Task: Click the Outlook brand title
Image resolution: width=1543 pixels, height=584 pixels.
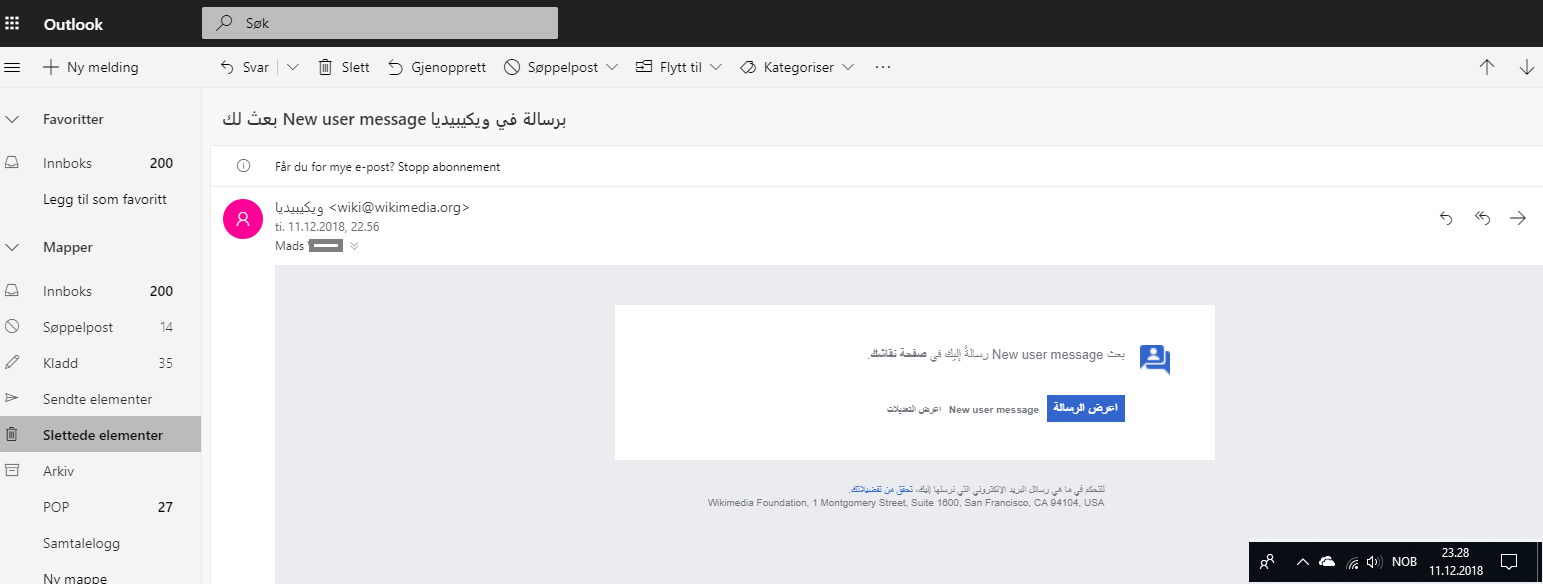Action: (x=73, y=24)
